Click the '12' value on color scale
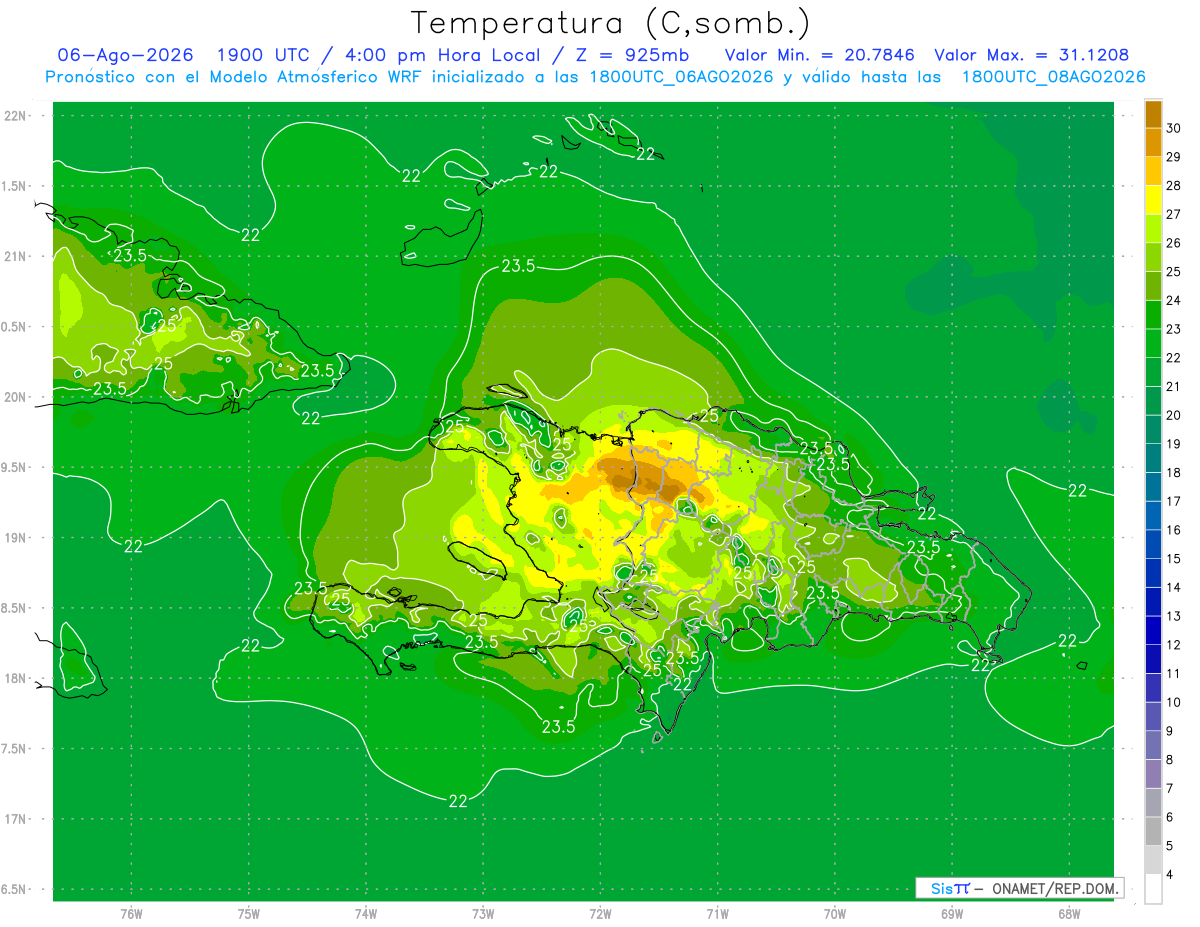Viewport: 1200px width, 927px height. point(1174,645)
